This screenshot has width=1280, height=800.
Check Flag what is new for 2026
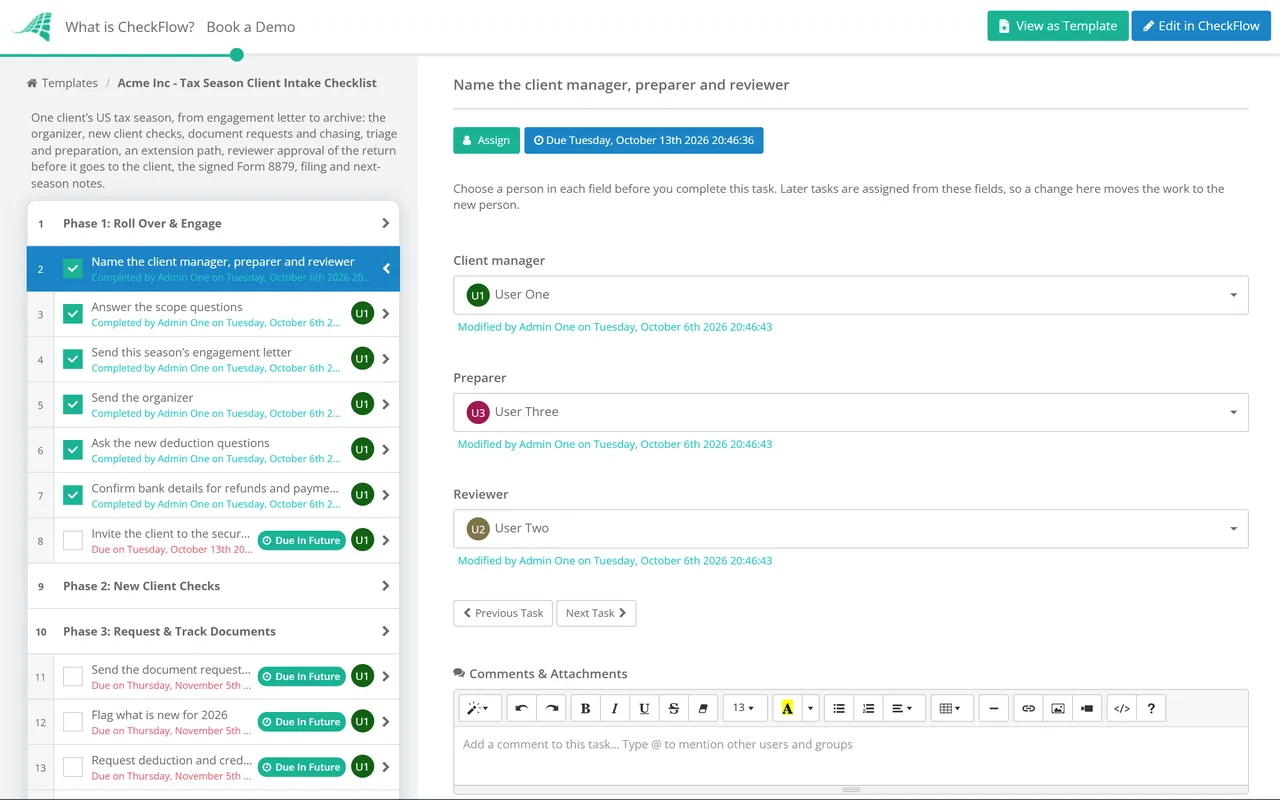point(73,722)
